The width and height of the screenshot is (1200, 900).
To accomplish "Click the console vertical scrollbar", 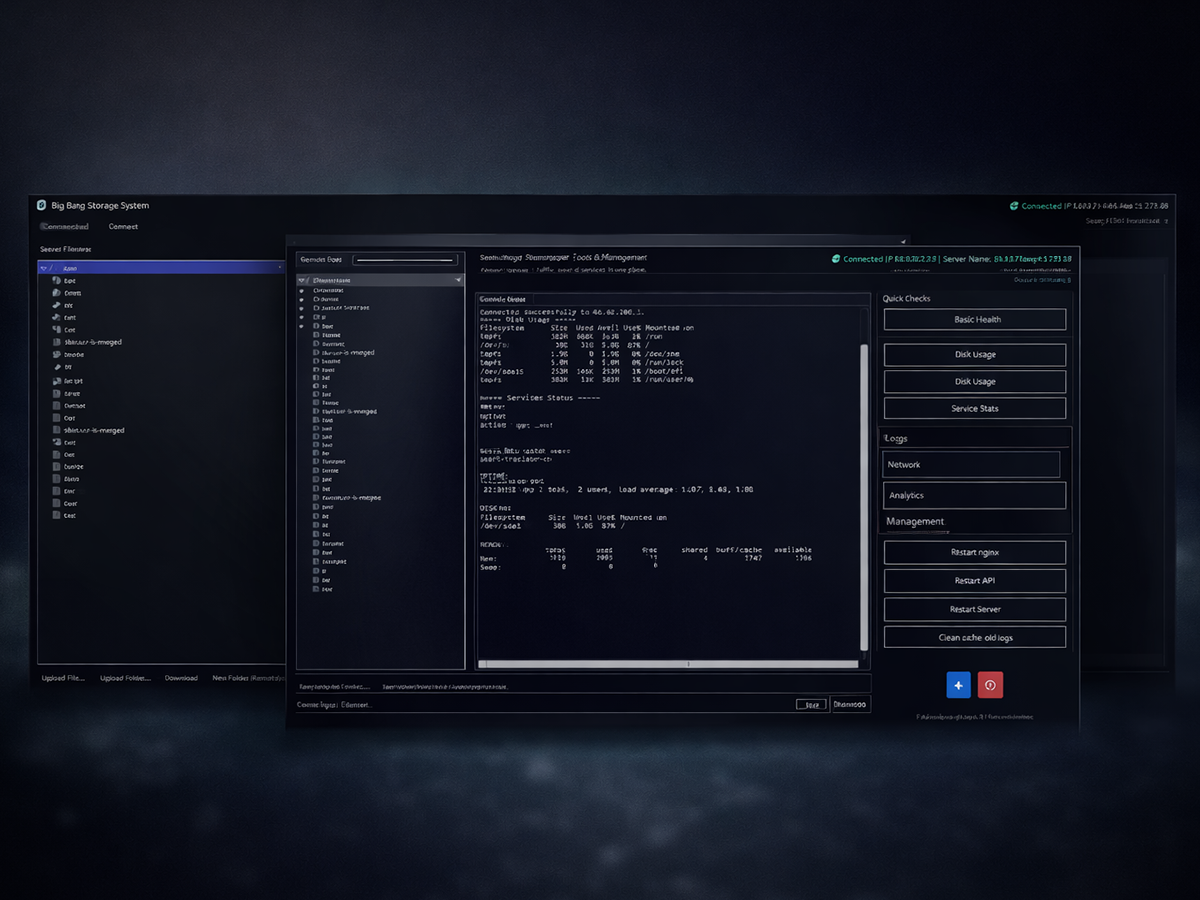I will (864, 480).
